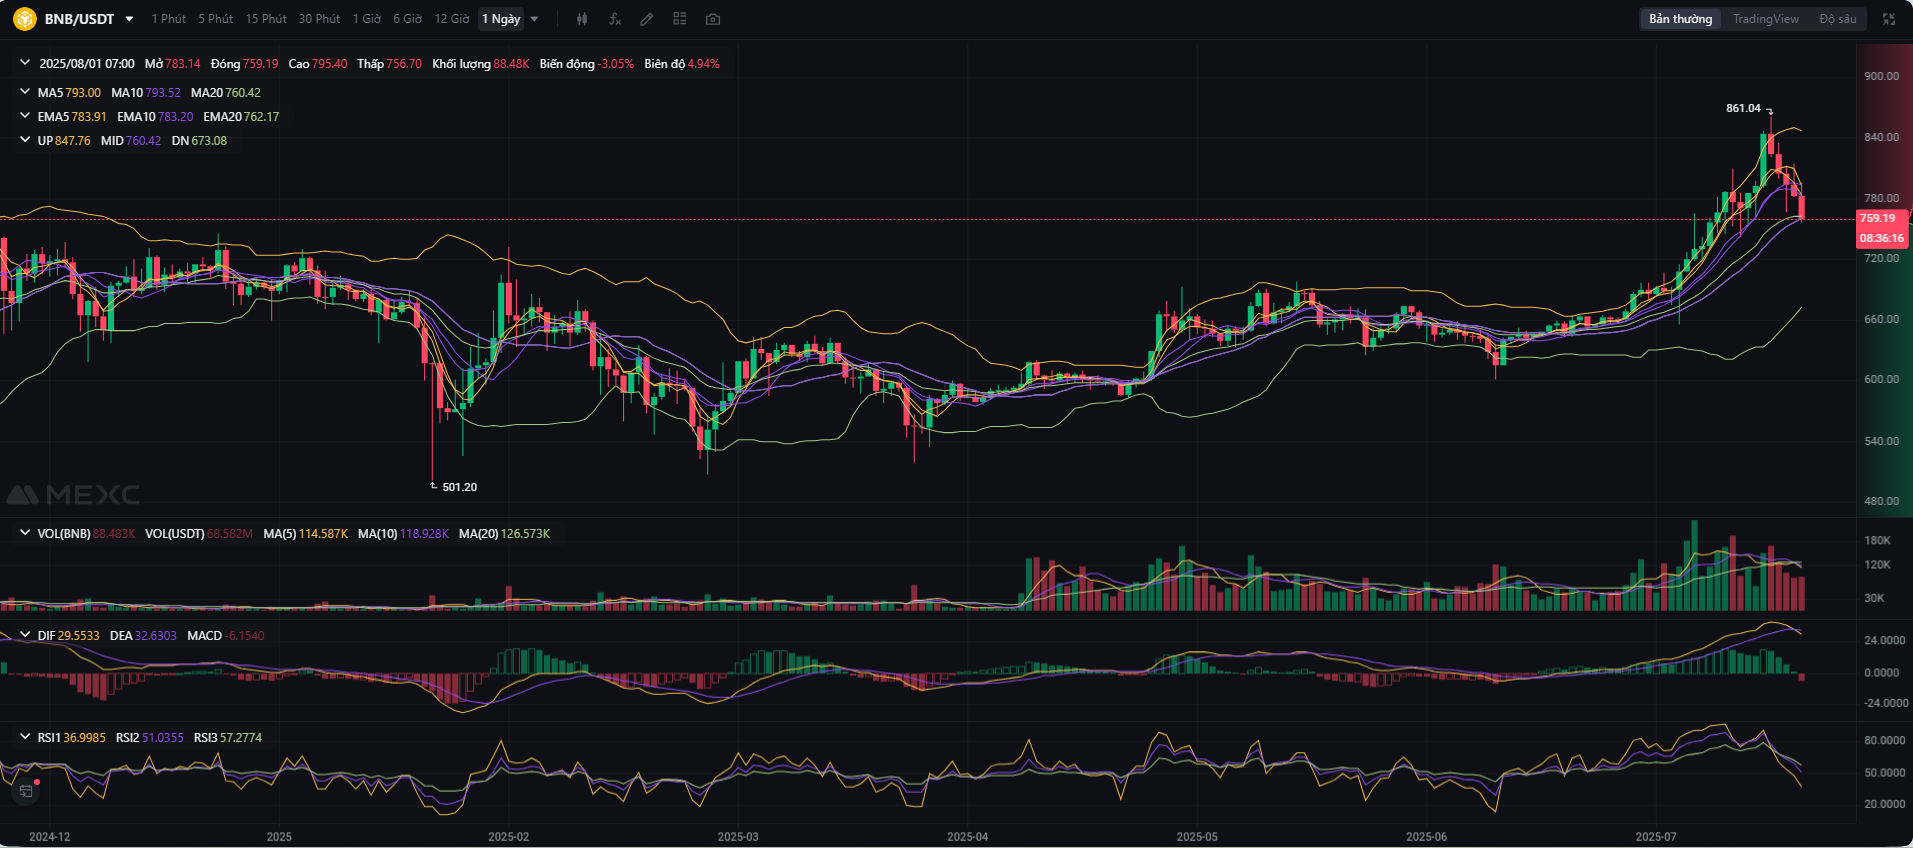Choose the 6 Giờ timeframe
1913x848 pixels.
[x=407, y=19]
